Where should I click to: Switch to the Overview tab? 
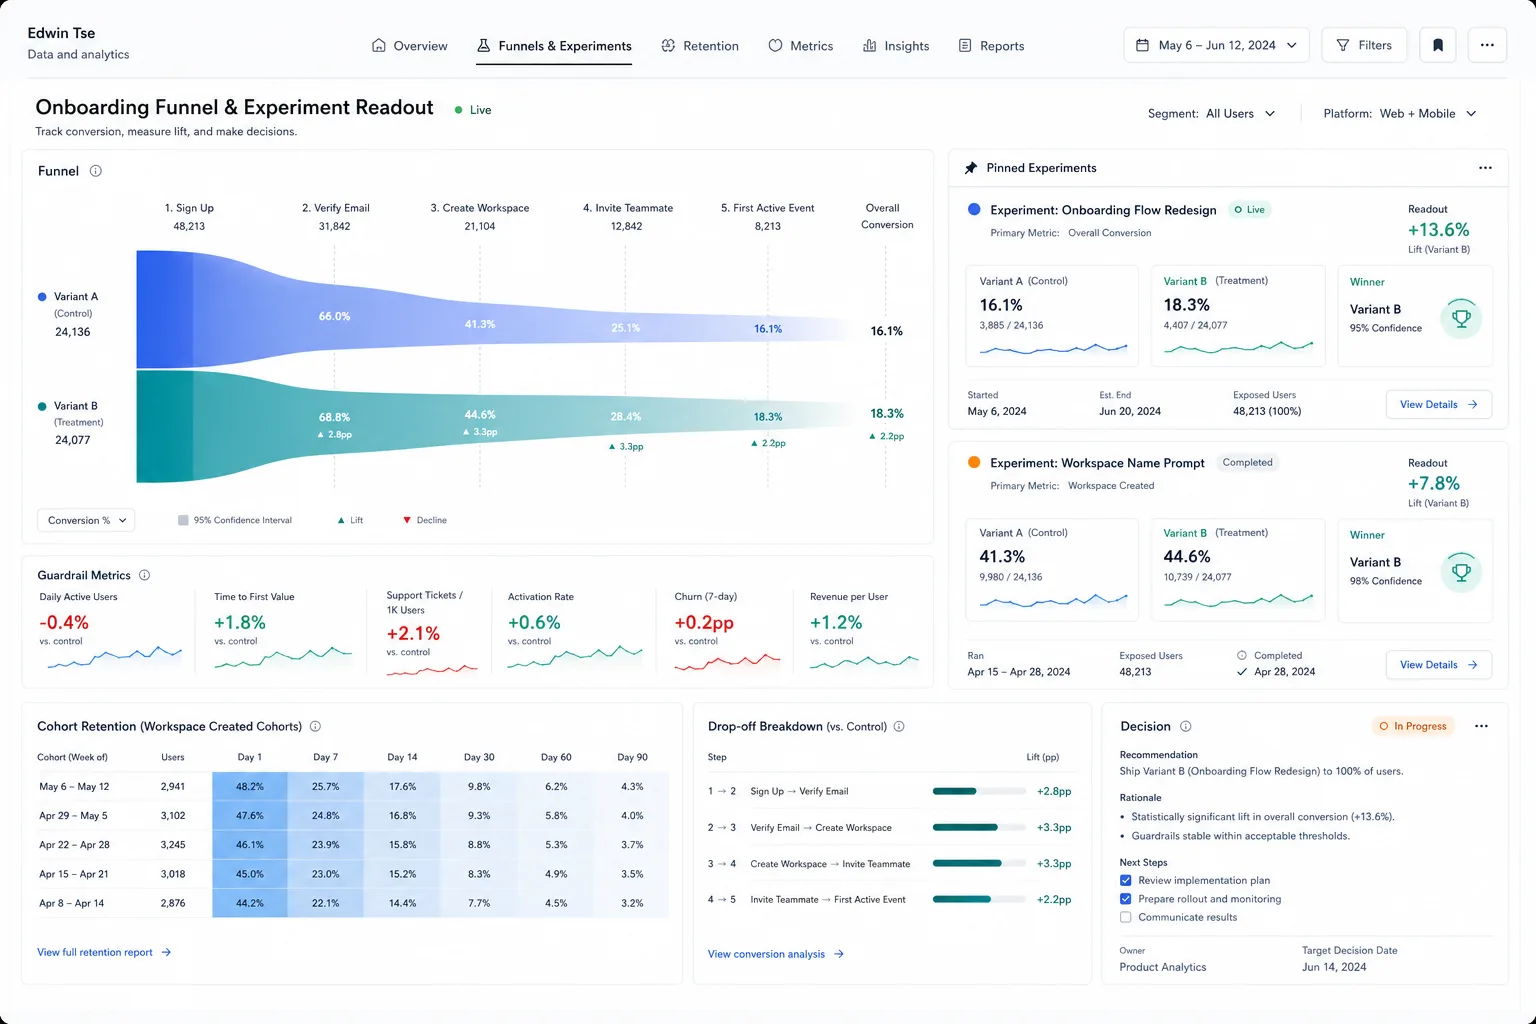pos(409,46)
